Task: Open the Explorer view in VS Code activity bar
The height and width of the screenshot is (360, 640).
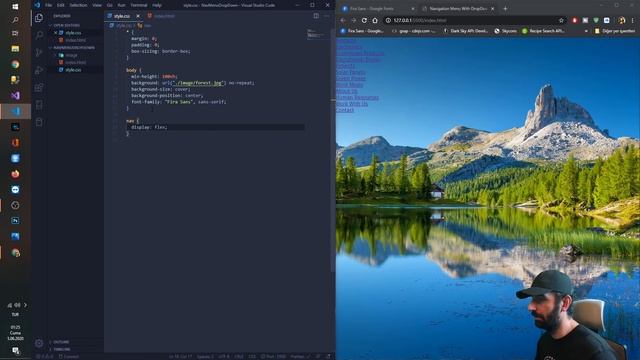Action: [x=39, y=18]
